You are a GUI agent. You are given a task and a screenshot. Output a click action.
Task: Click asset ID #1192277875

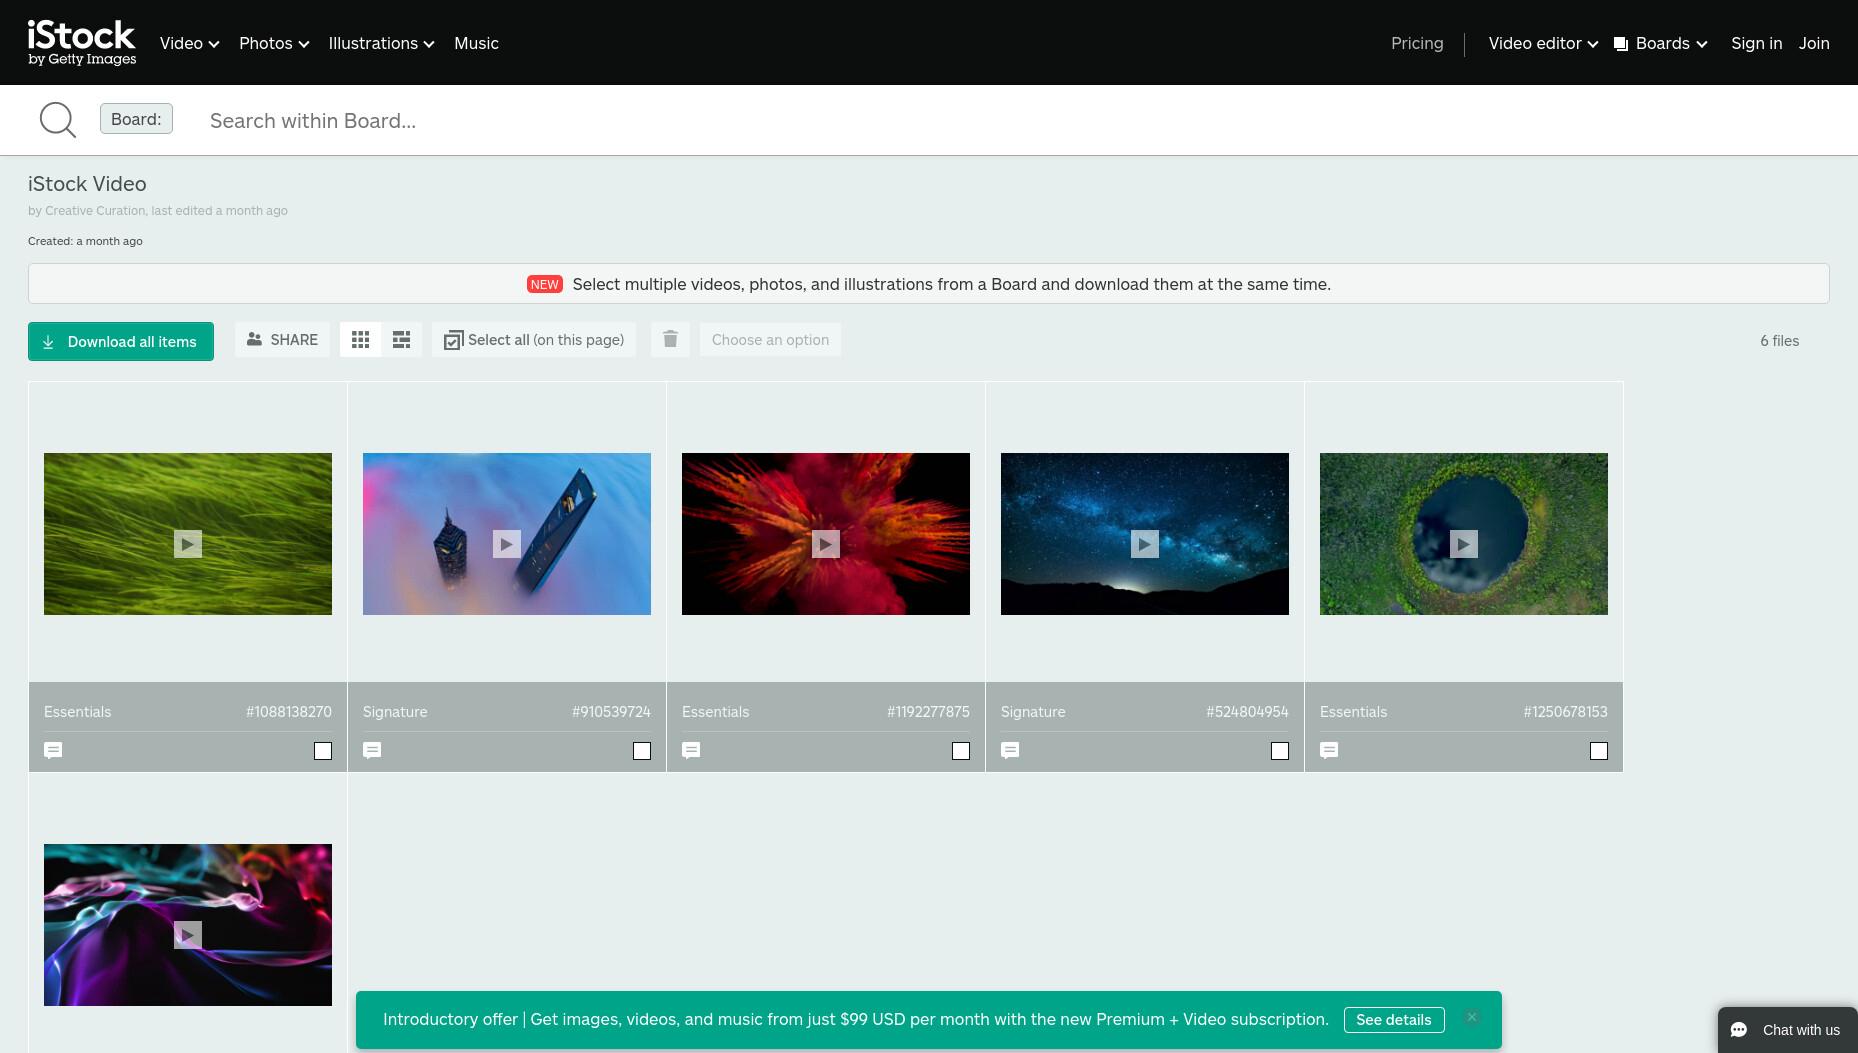928,712
